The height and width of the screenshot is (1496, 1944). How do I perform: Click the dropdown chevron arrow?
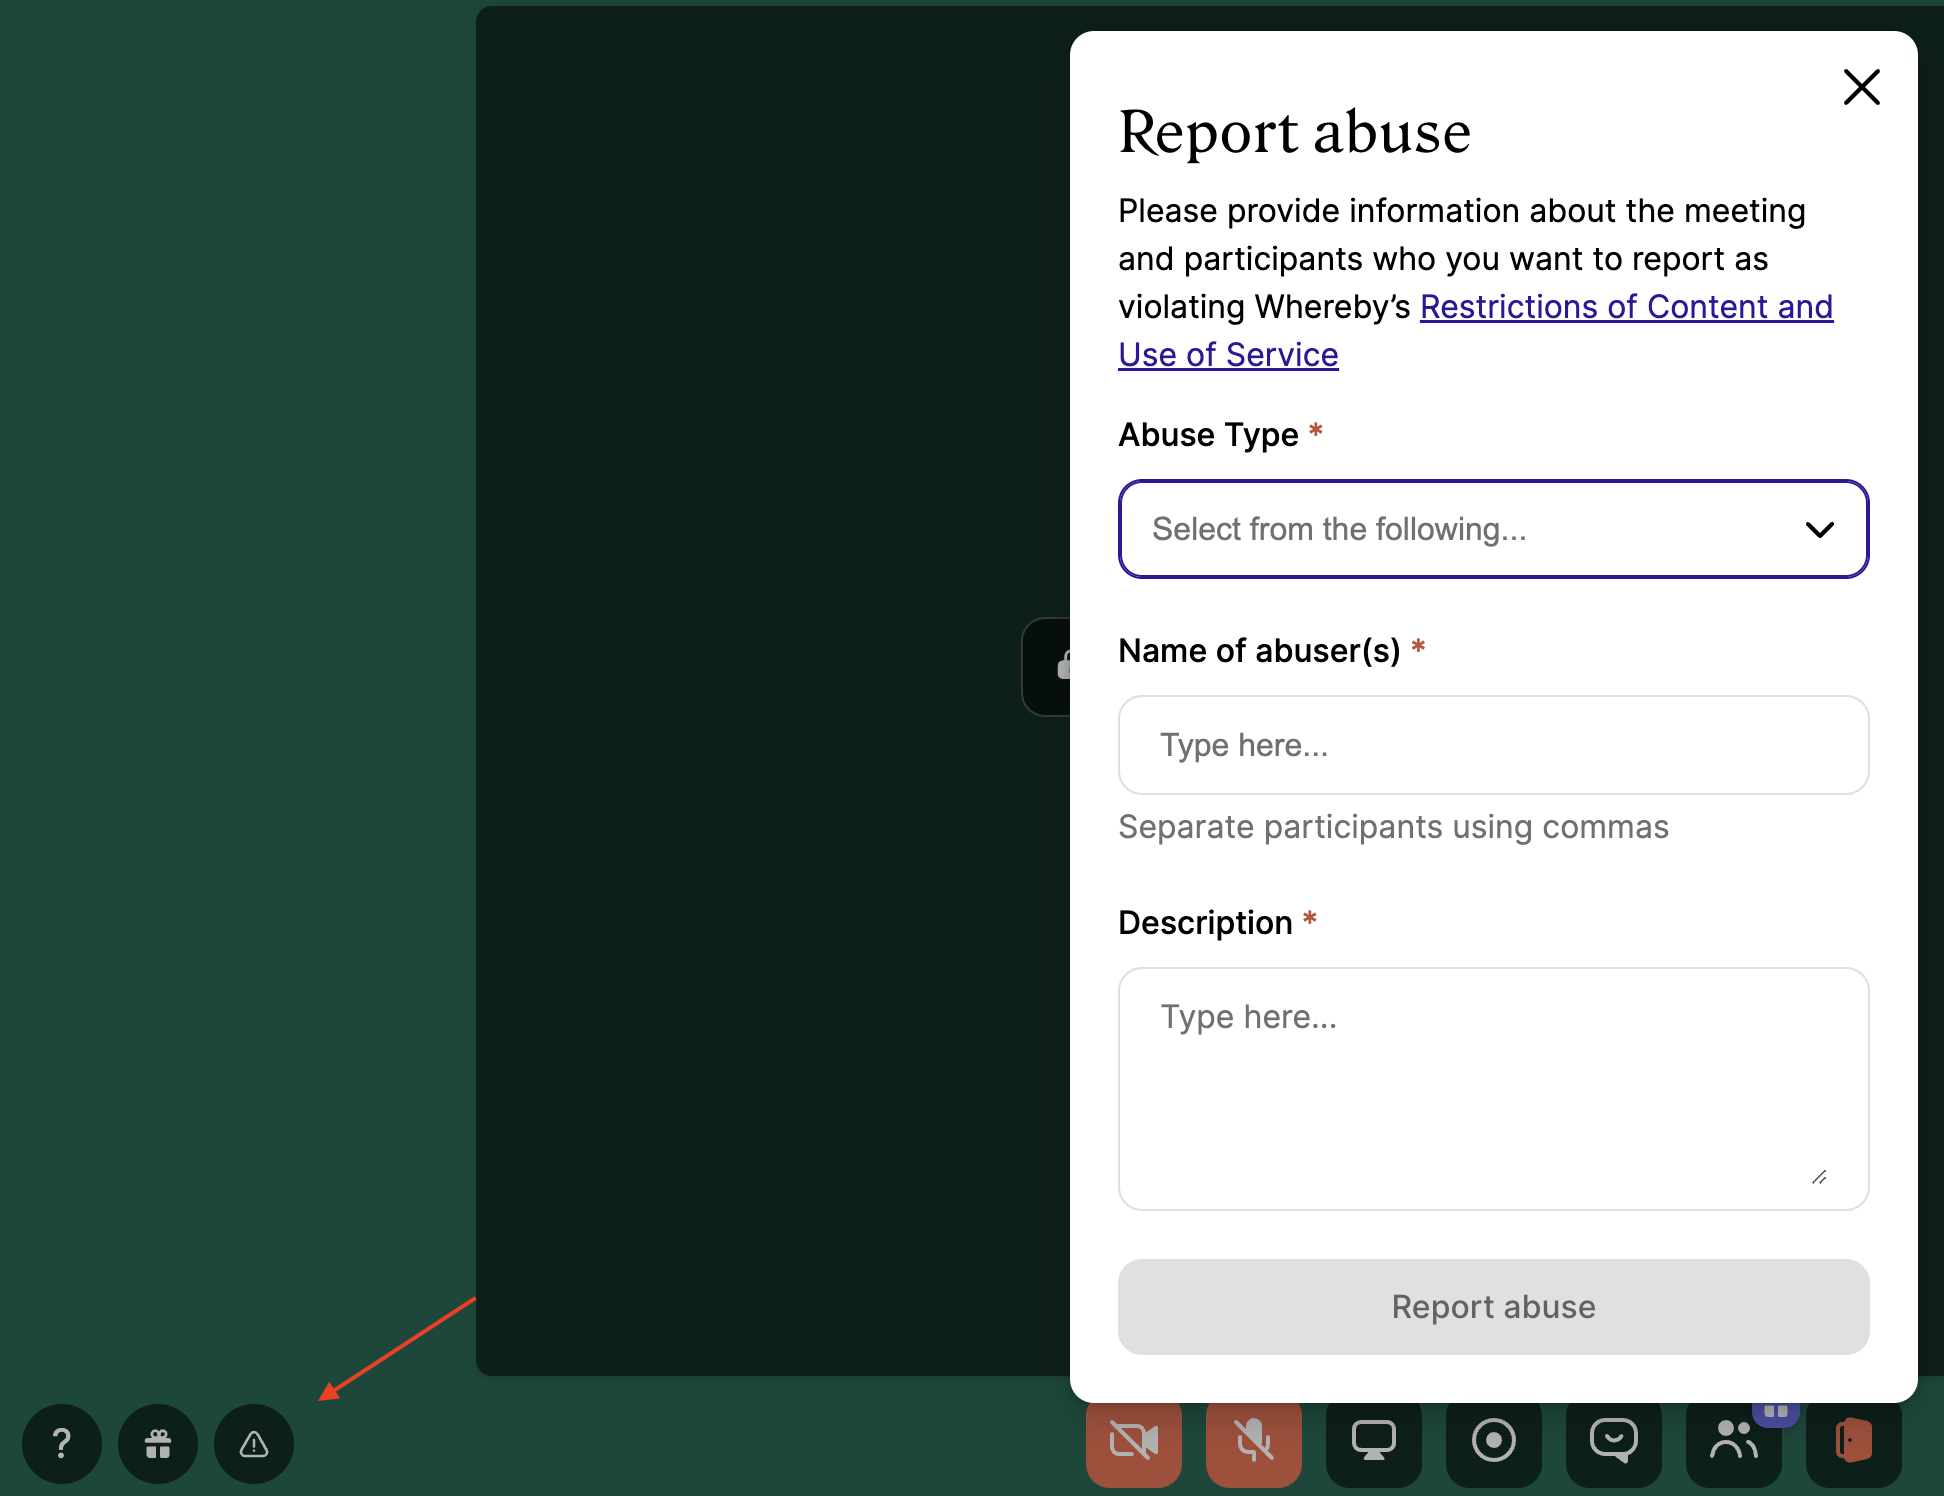pos(1819,529)
